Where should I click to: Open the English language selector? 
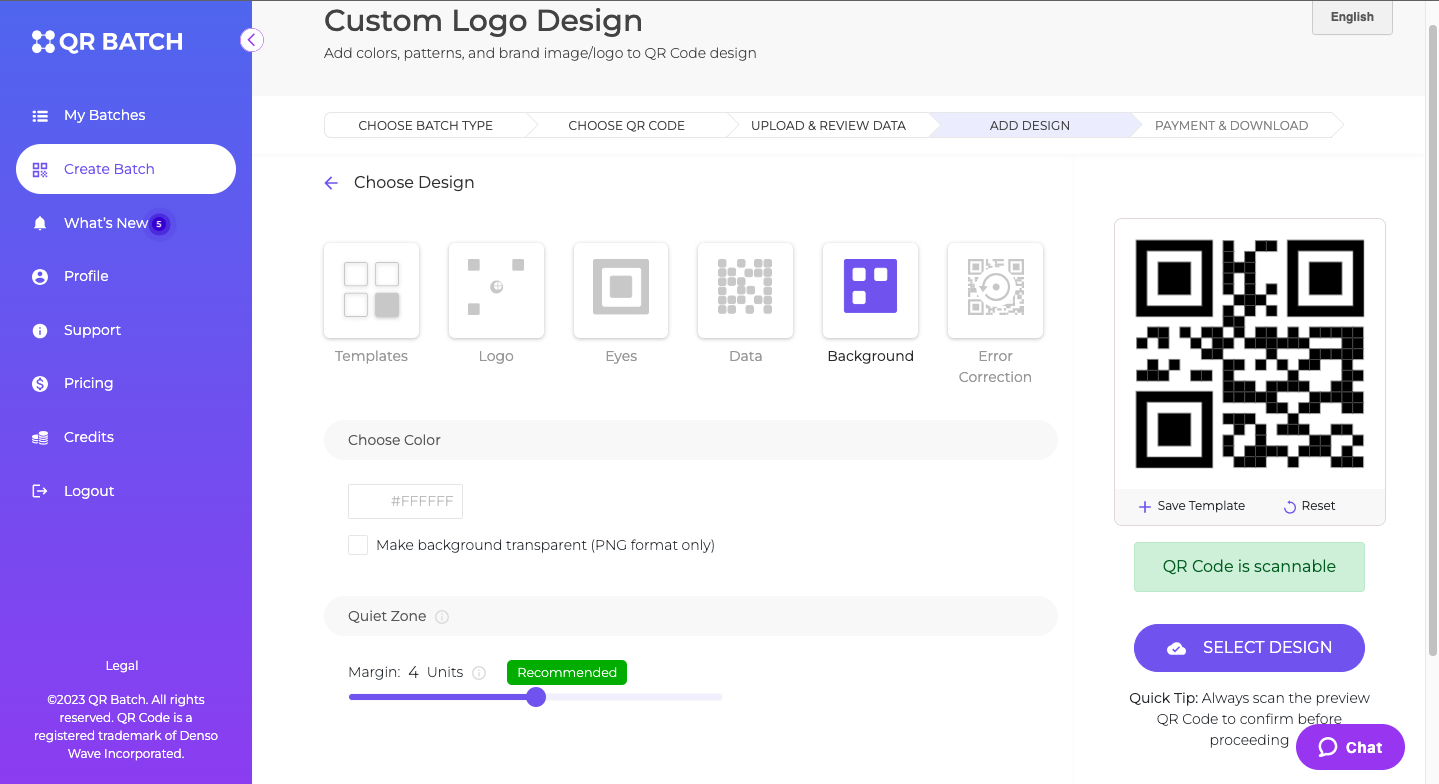[x=1352, y=17]
